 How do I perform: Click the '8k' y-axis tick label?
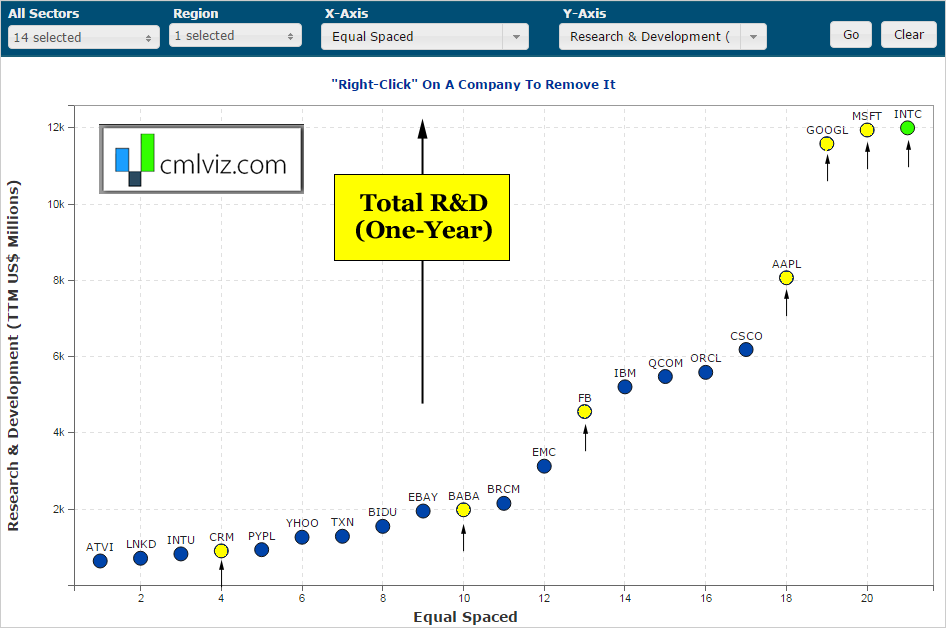tap(59, 280)
